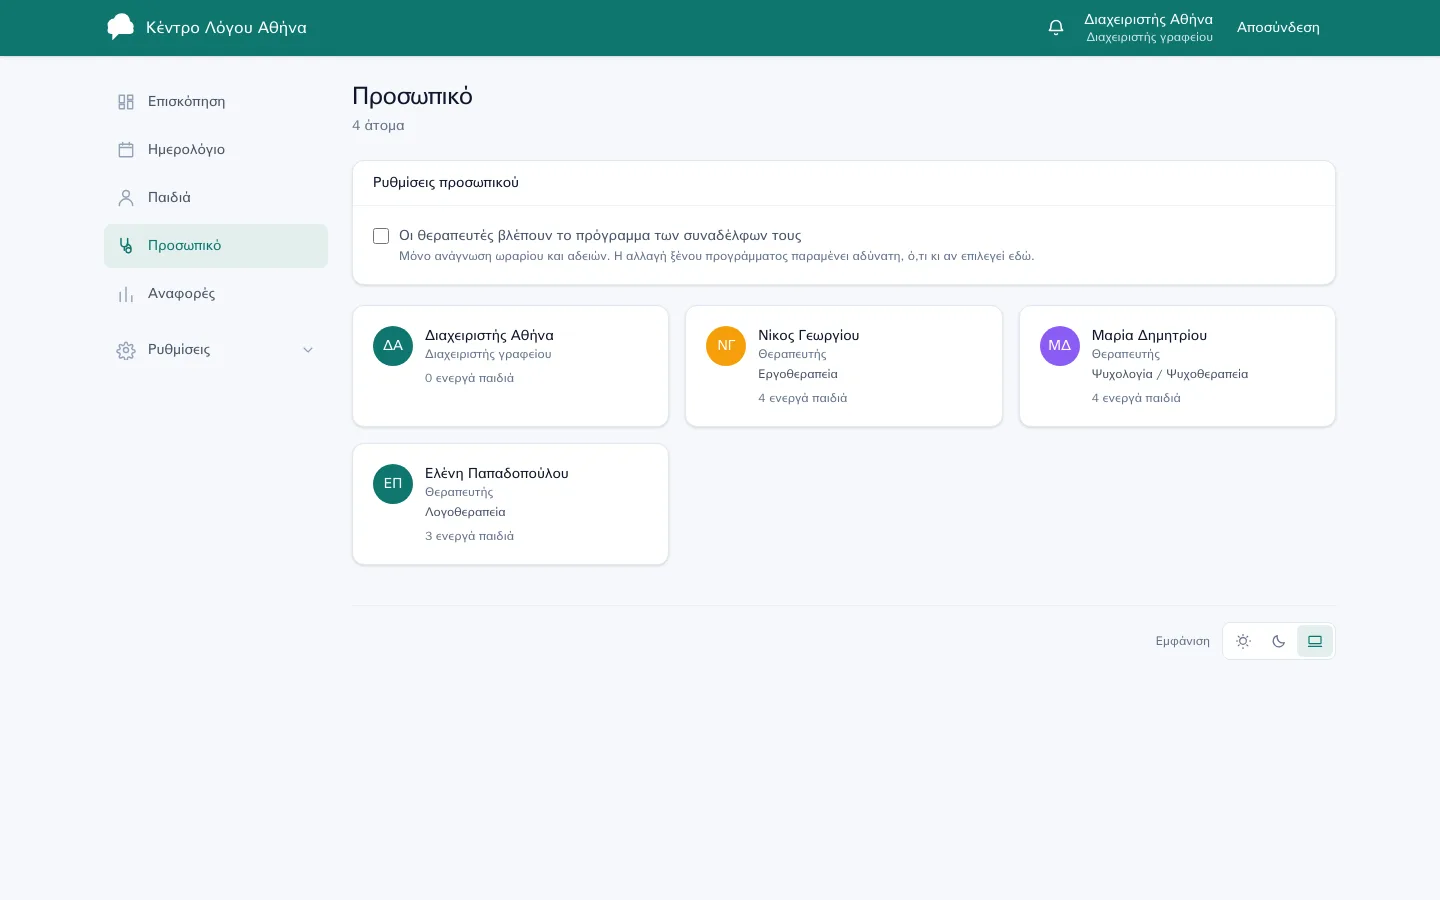Click 'Λογοθεραπεία' specialty text
The width and height of the screenshot is (1440, 900).
click(x=465, y=512)
